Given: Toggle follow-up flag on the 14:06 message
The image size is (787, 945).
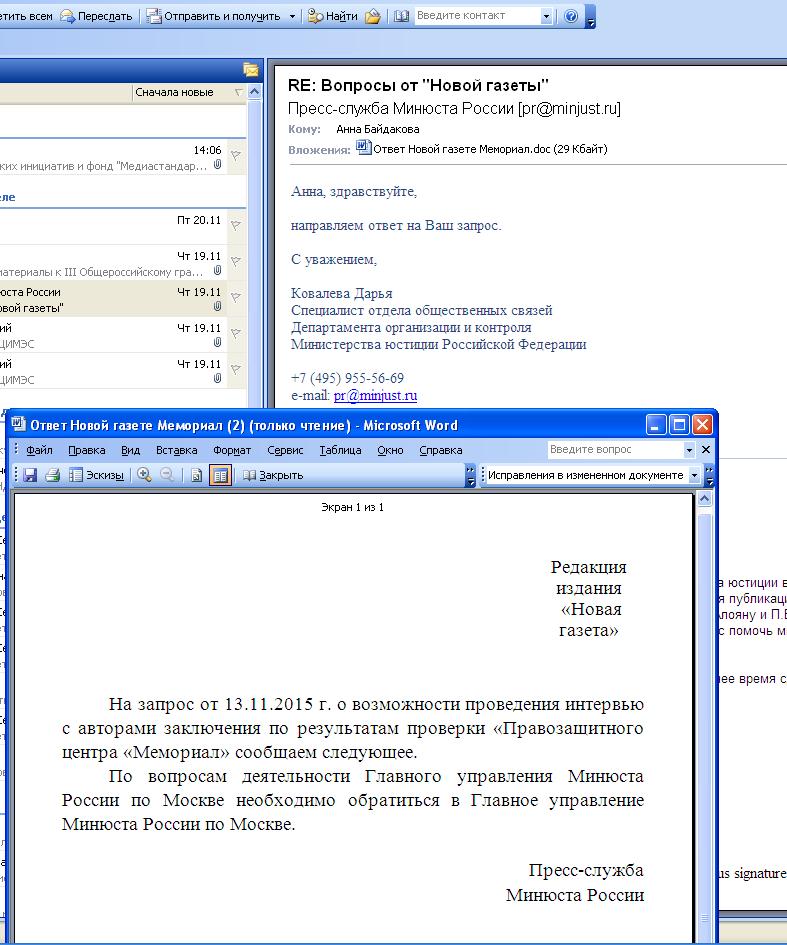Looking at the screenshot, I should tap(236, 156).
